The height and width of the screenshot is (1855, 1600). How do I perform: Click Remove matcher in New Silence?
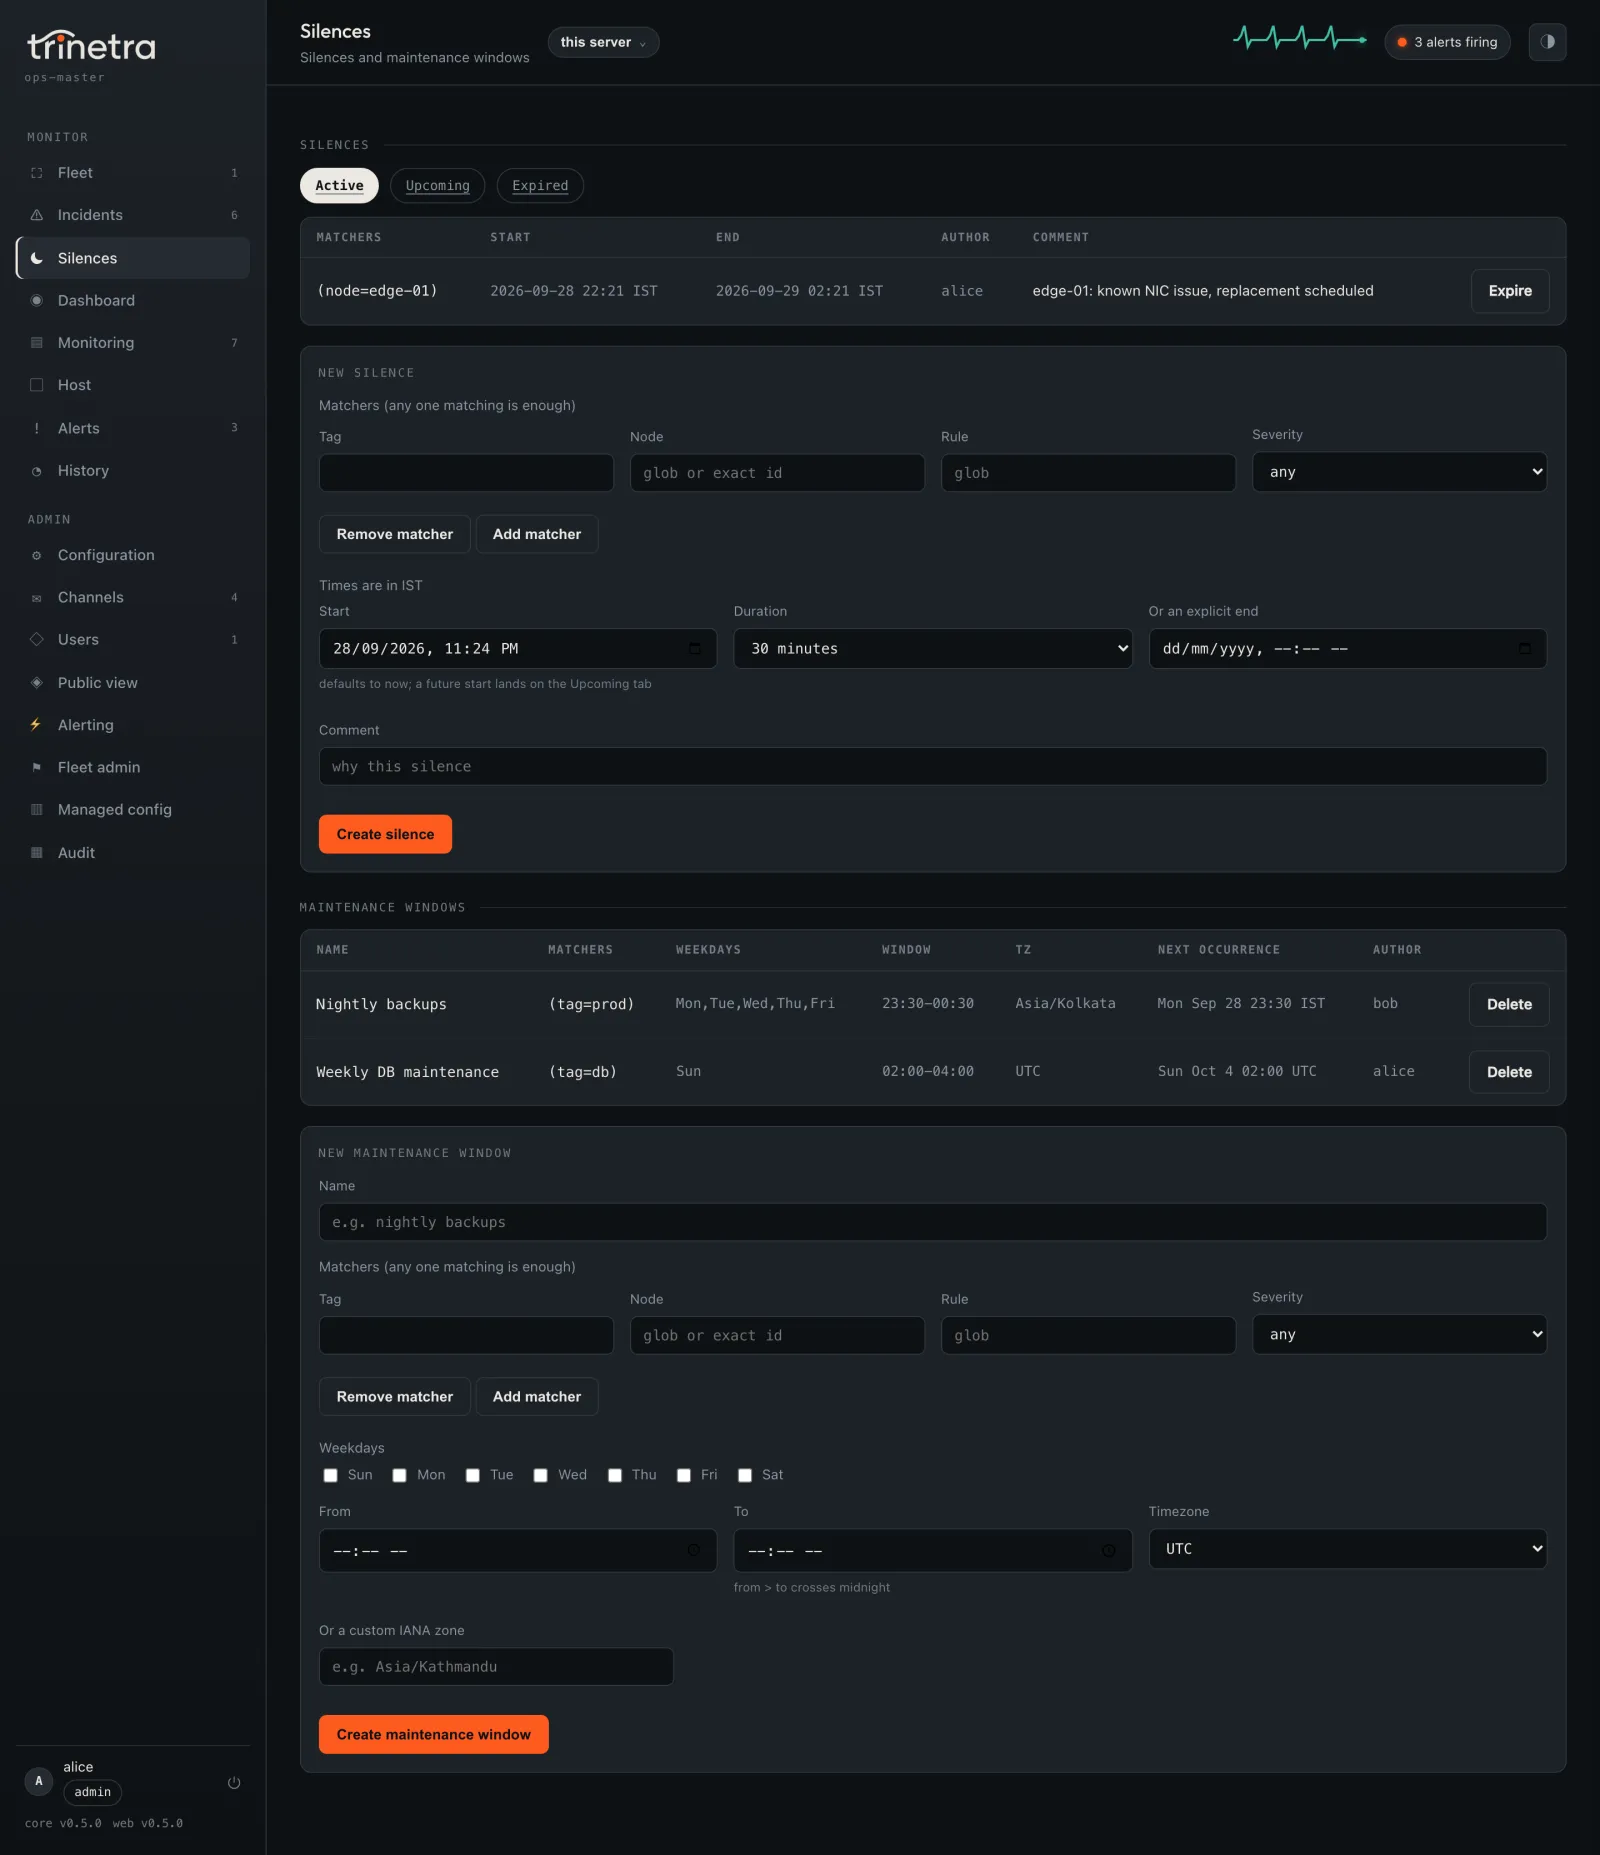394,534
